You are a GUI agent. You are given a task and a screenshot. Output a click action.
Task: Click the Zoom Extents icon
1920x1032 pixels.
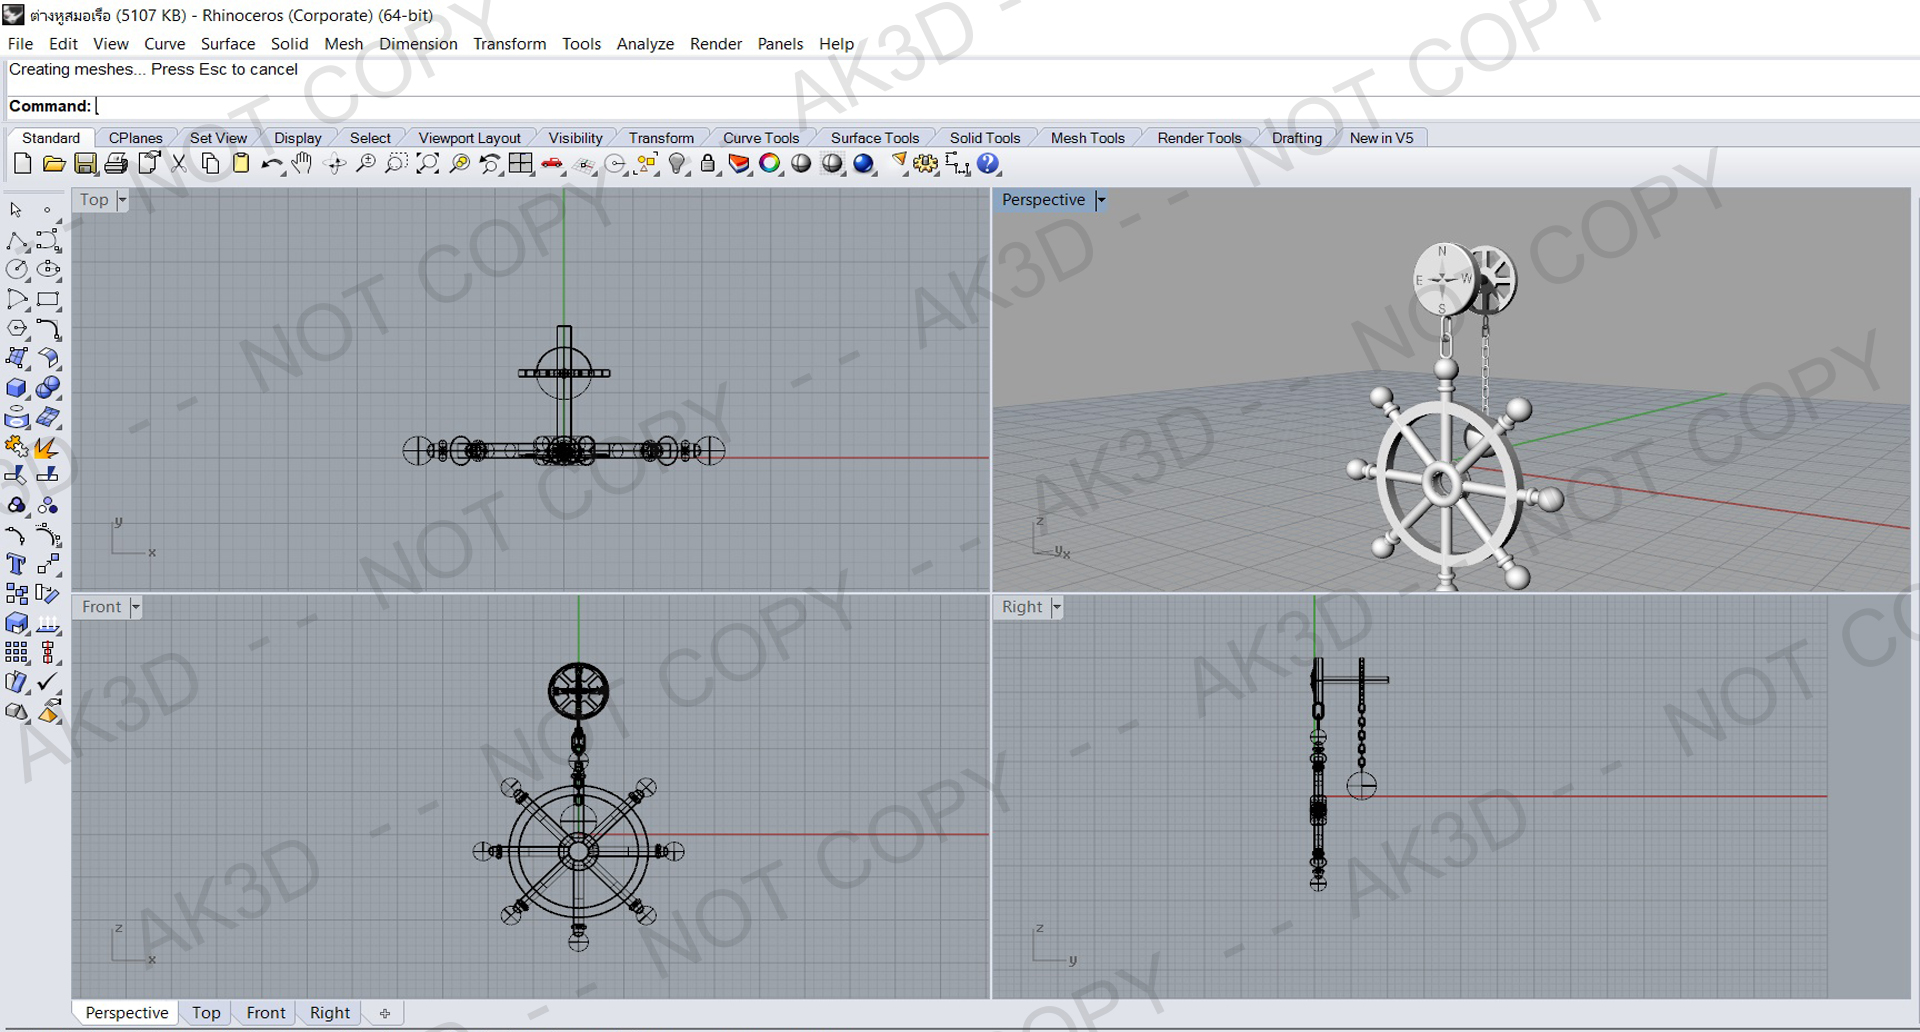427,164
